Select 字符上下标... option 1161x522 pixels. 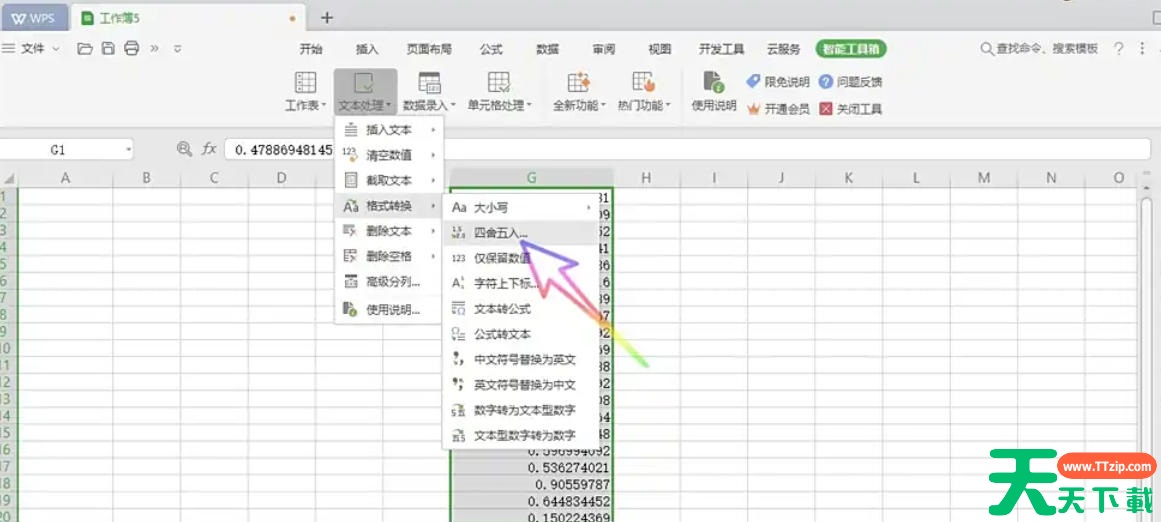click(521, 284)
